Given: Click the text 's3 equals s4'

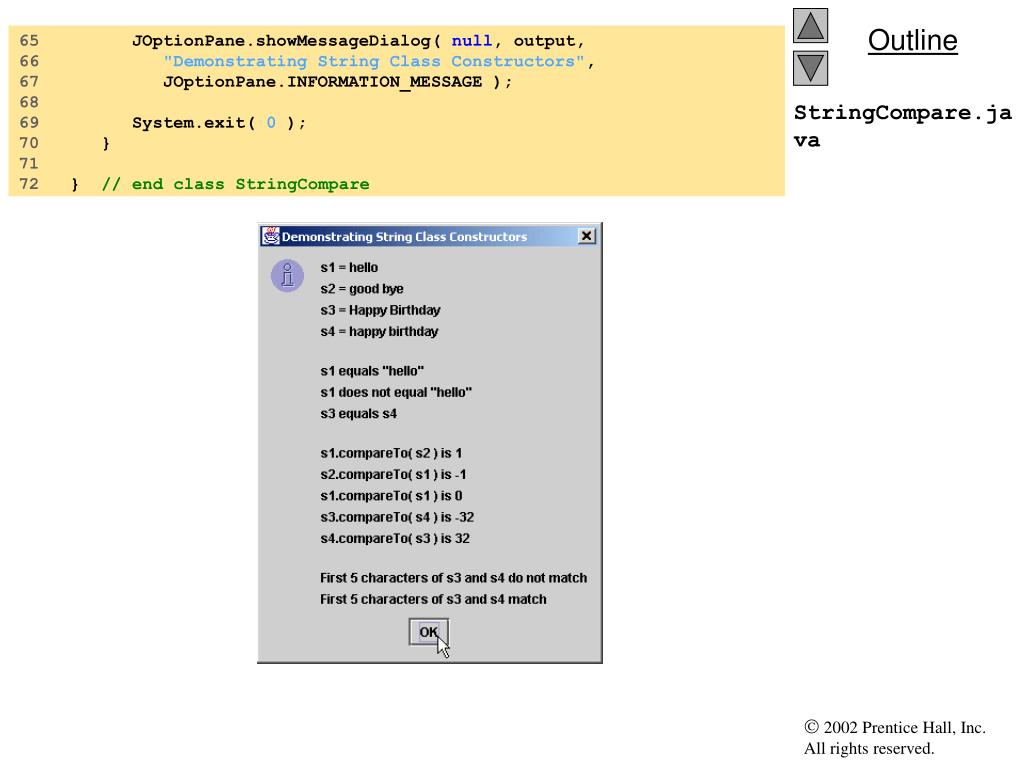Looking at the screenshot, I should pos(358,414).
